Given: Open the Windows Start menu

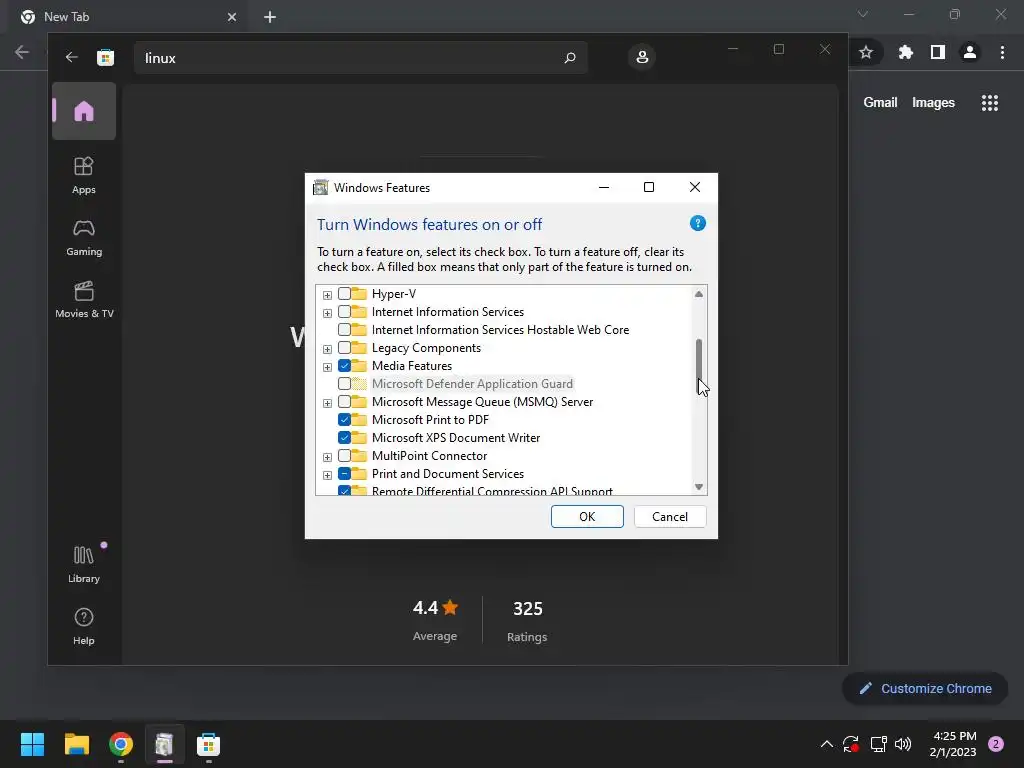Looking at the screenshot, I should pyautogui.click(x=32, y=744).
